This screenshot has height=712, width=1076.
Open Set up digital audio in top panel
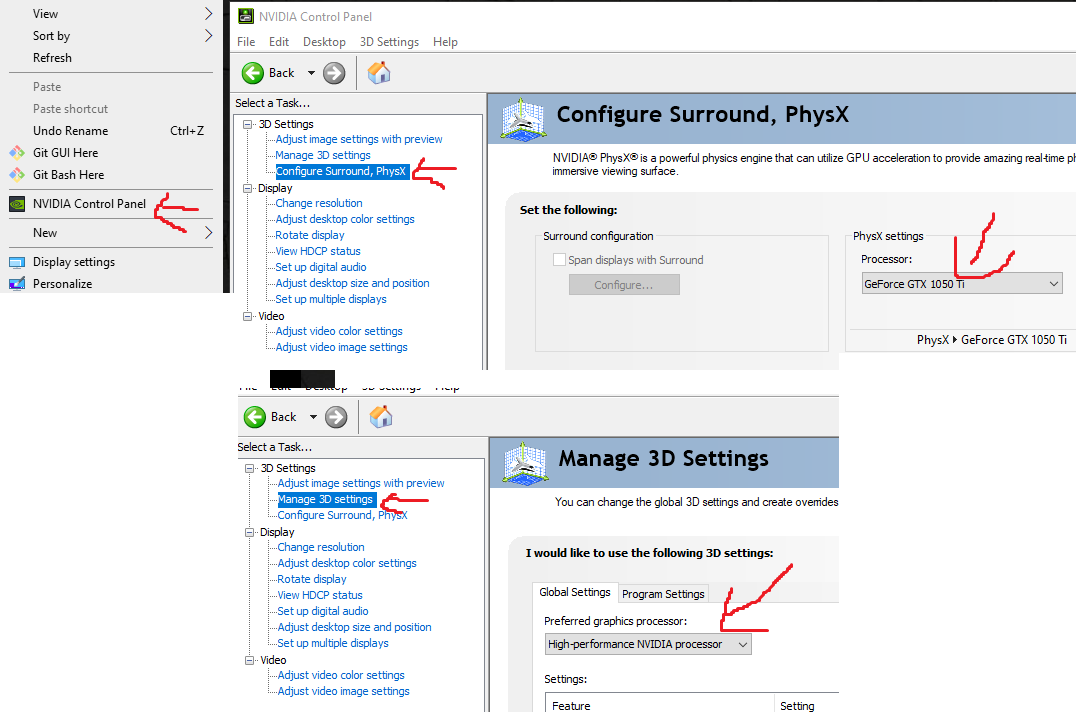(320, 267)
